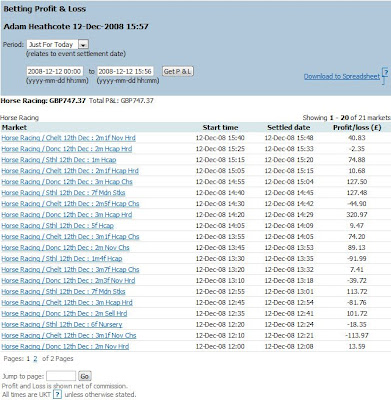Open Donc 12th Dec 3m Hcap Hrd market

[67, 215]
